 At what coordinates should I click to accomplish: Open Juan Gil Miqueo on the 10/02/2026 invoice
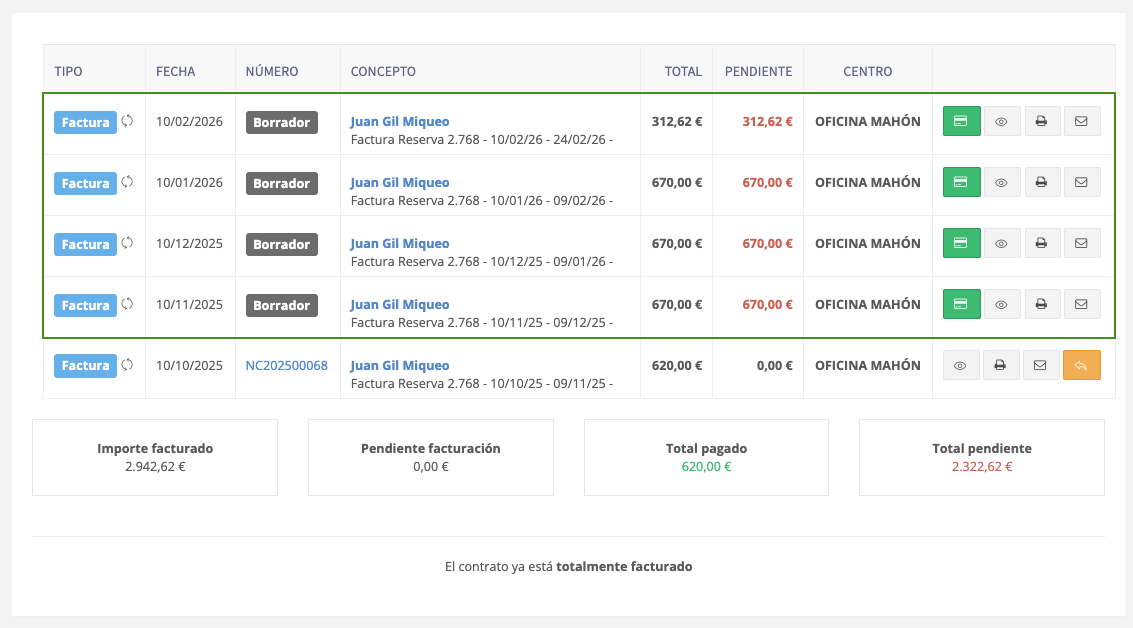[400, 121]
